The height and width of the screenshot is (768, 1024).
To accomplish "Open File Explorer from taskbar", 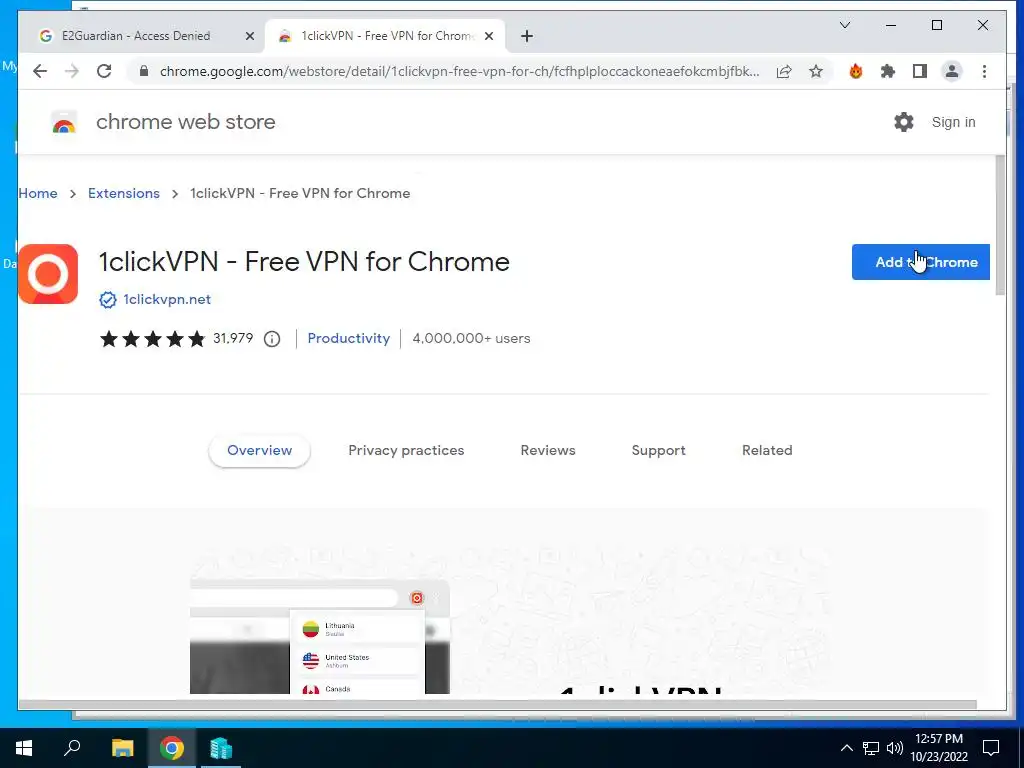I will 122,748.
